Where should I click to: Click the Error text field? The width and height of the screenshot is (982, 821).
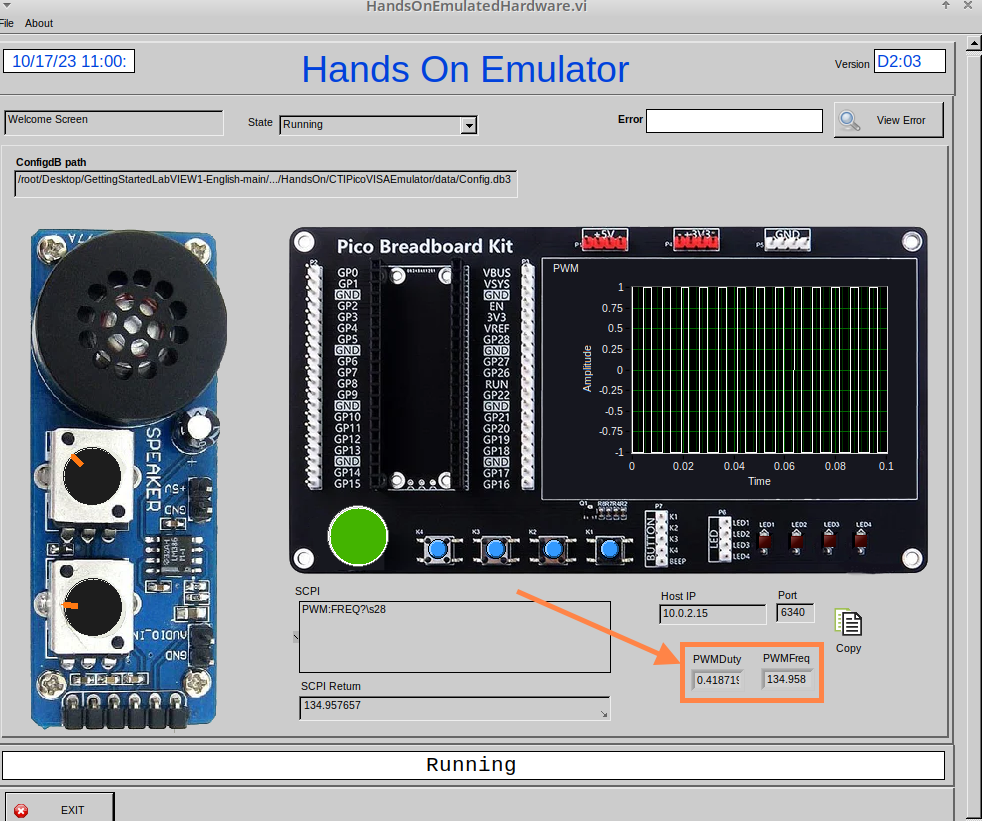point(734,121)
